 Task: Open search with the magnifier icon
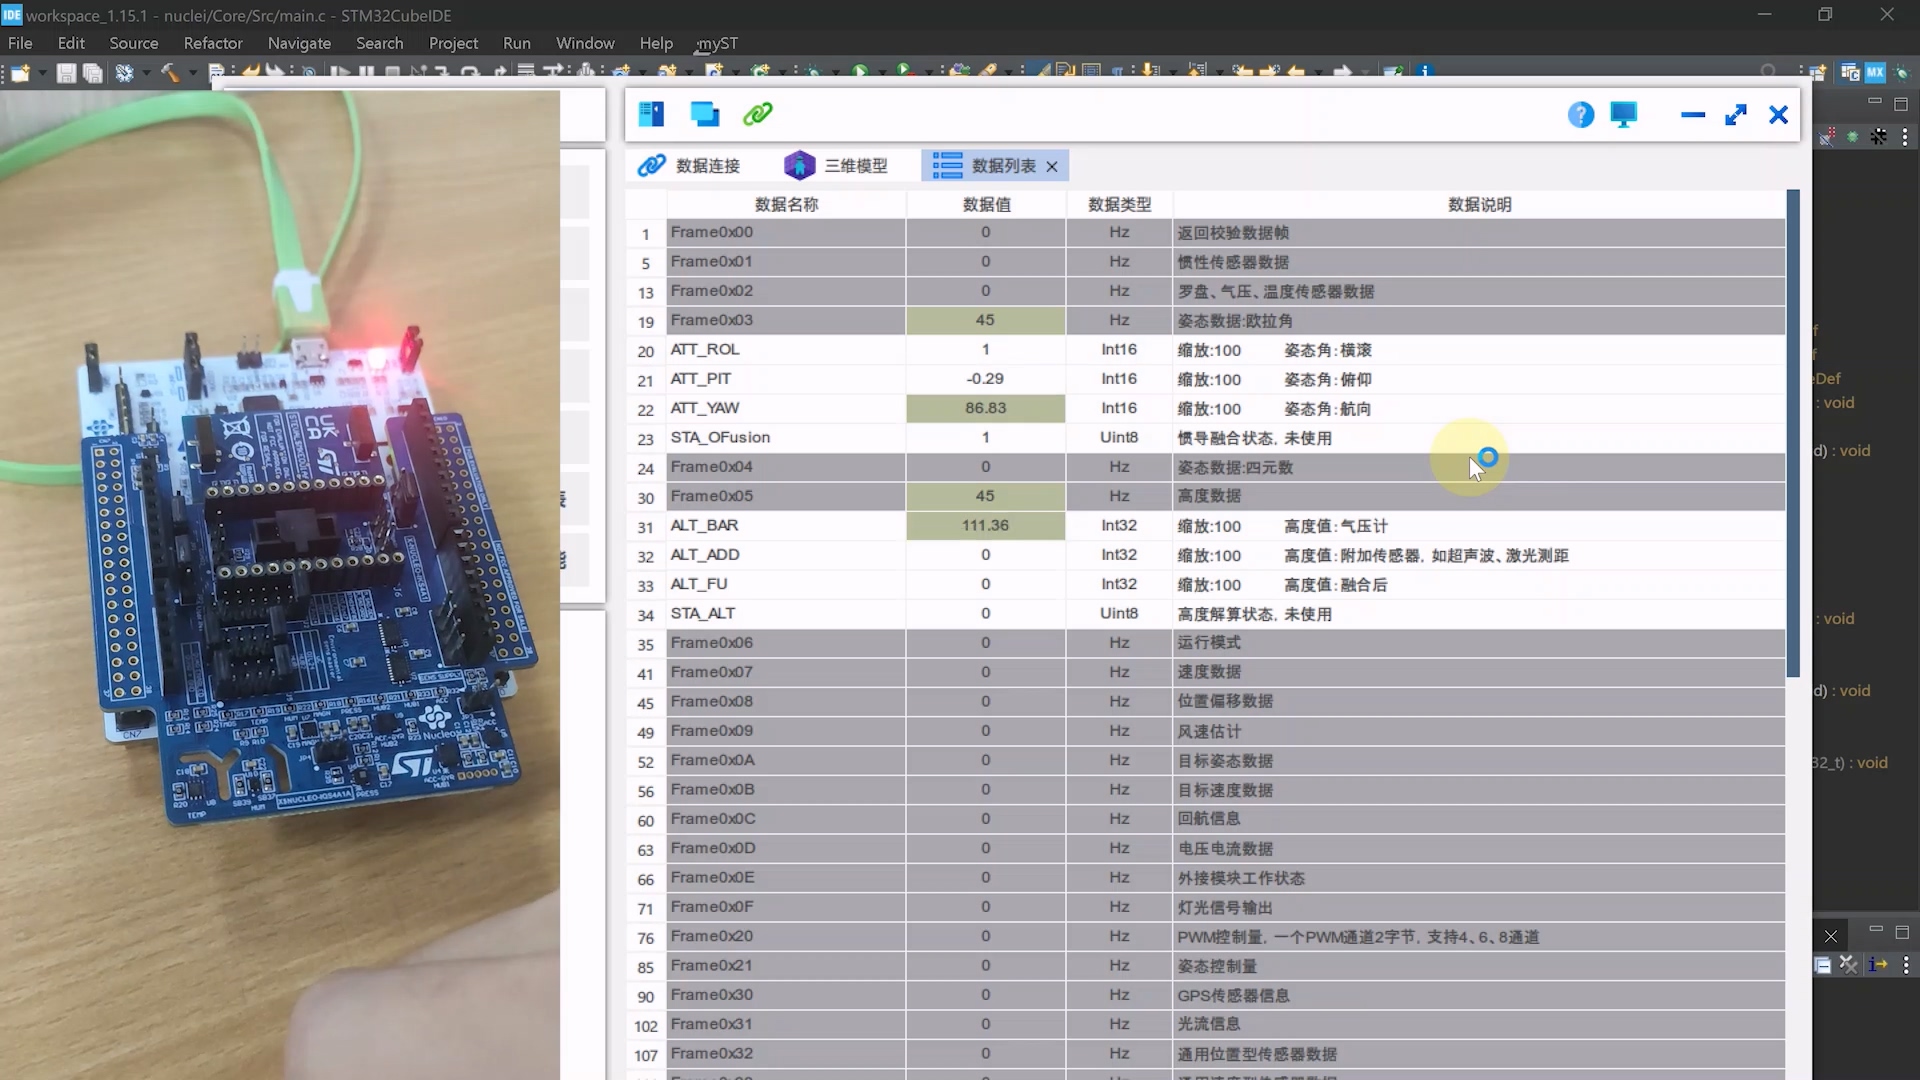(x=1768, y=70)
